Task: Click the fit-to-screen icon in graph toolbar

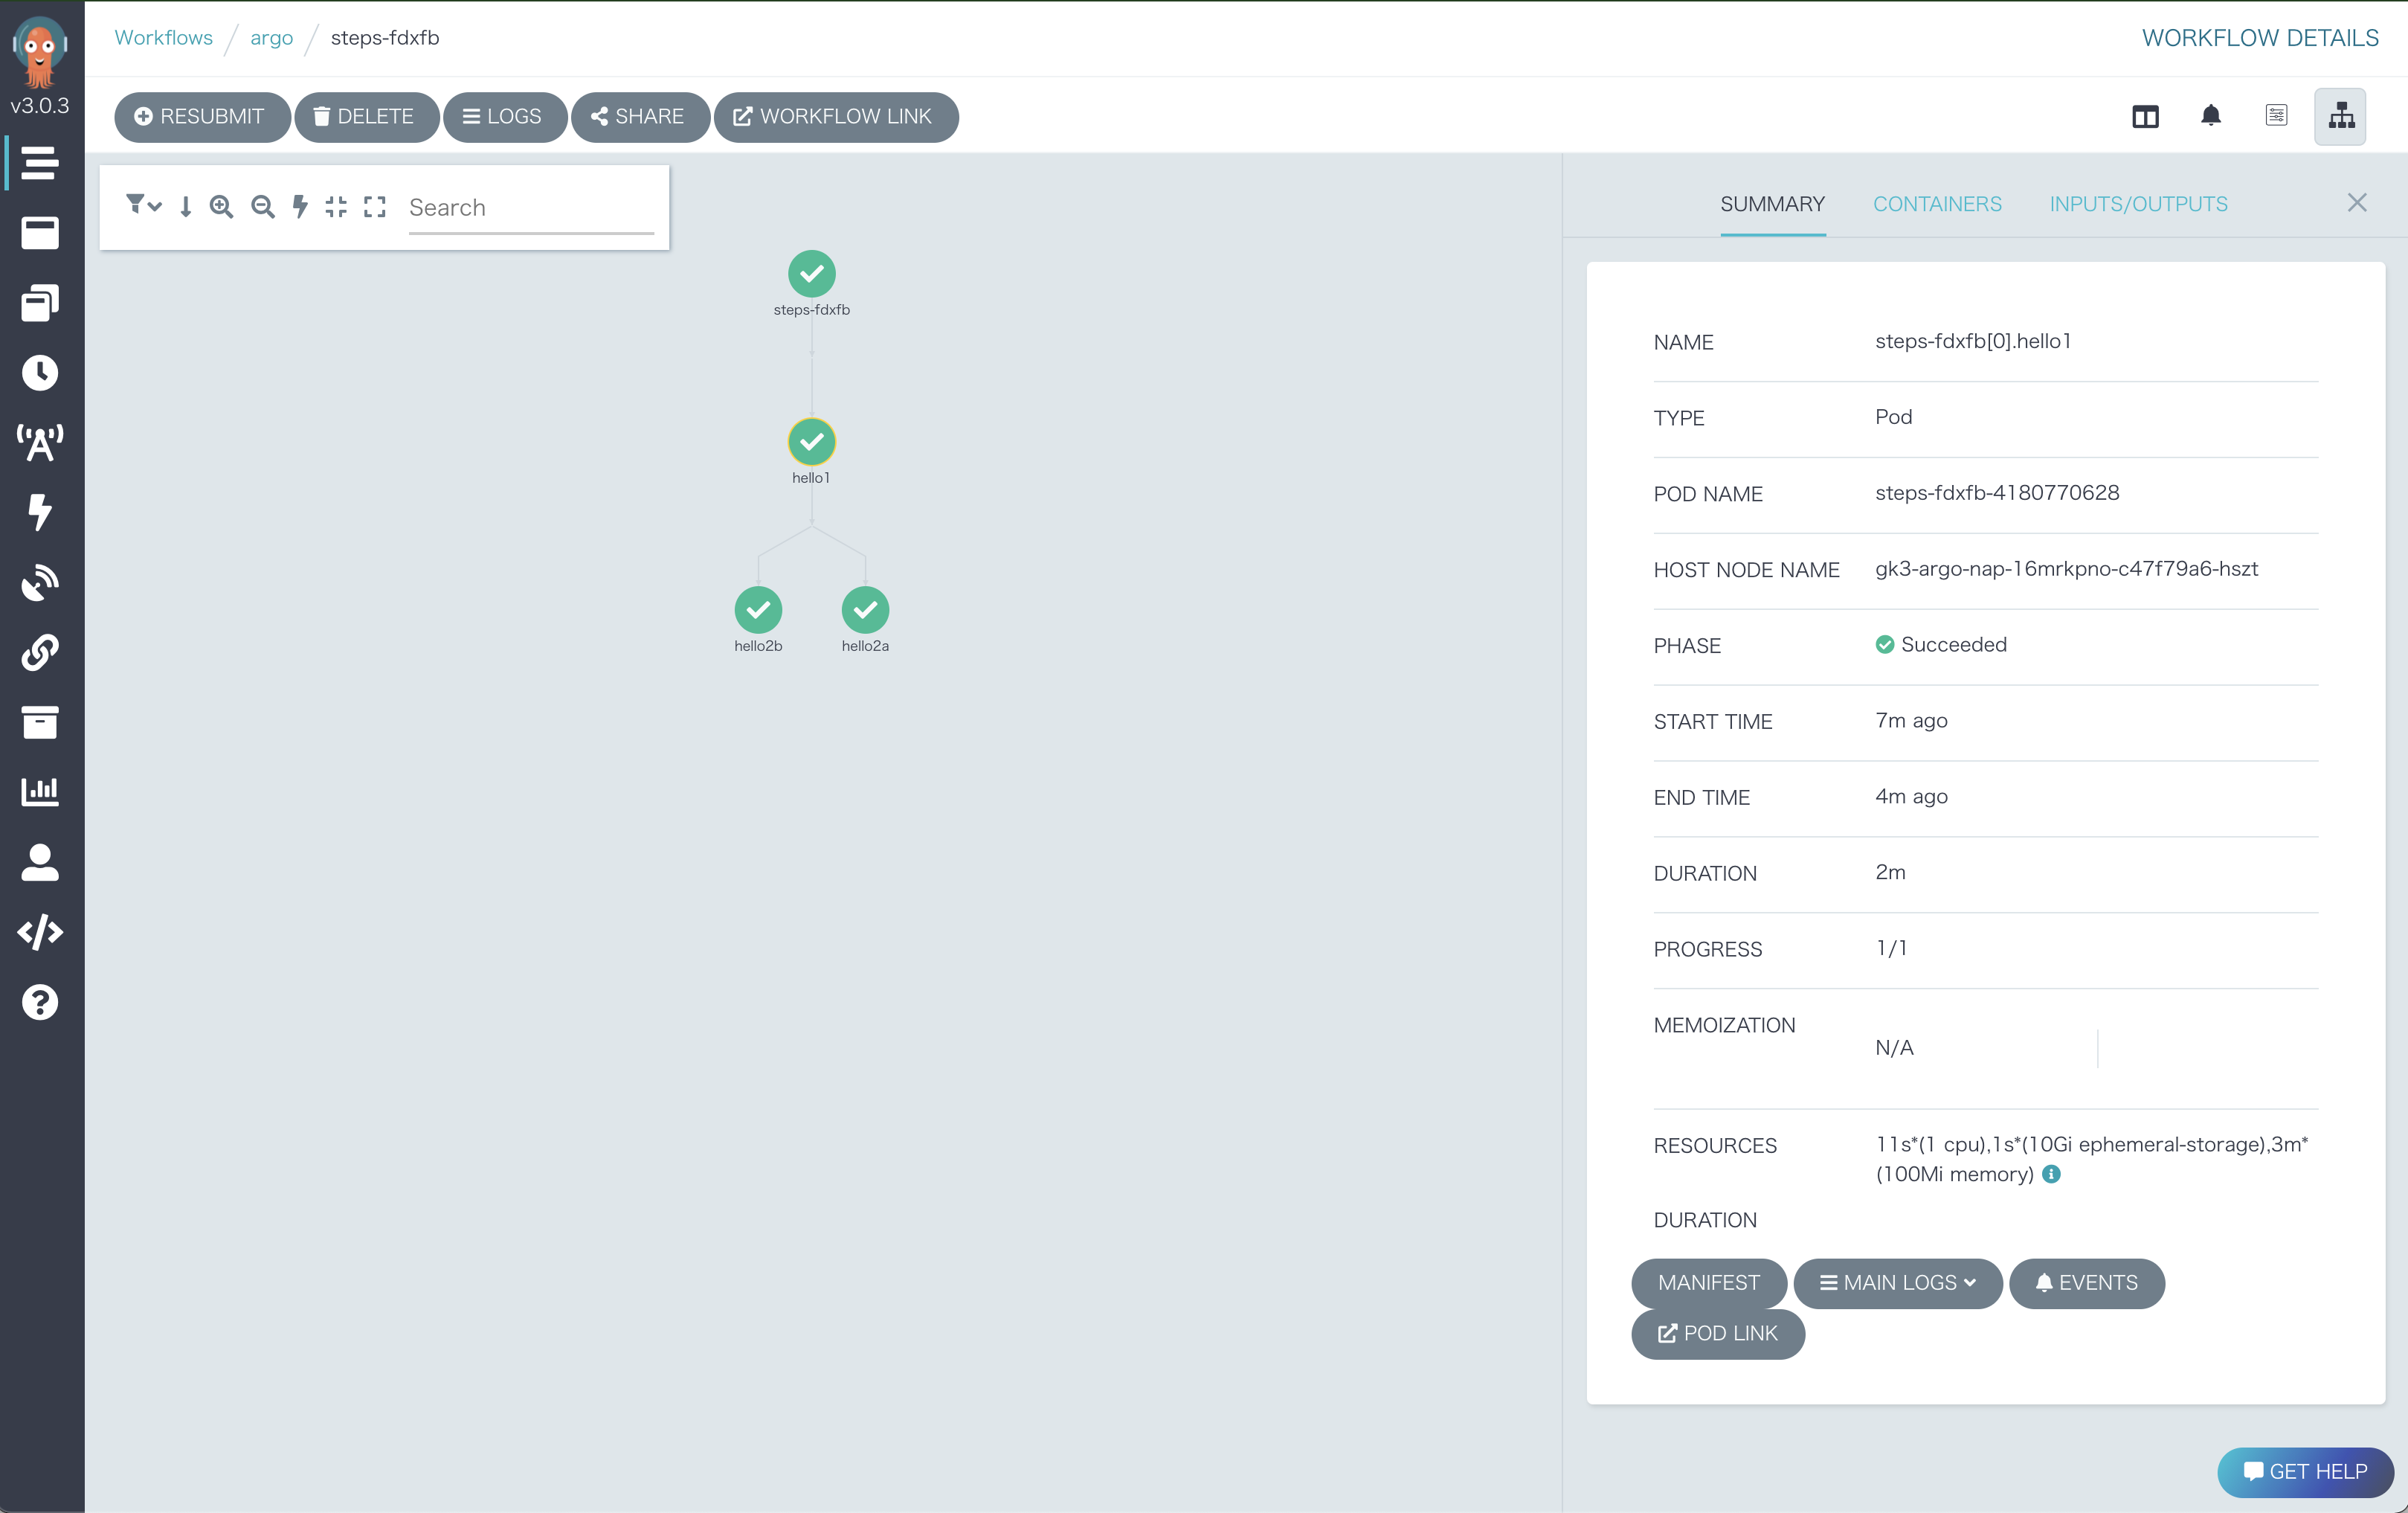Action: pyautogui.click(x=336, y=207)
